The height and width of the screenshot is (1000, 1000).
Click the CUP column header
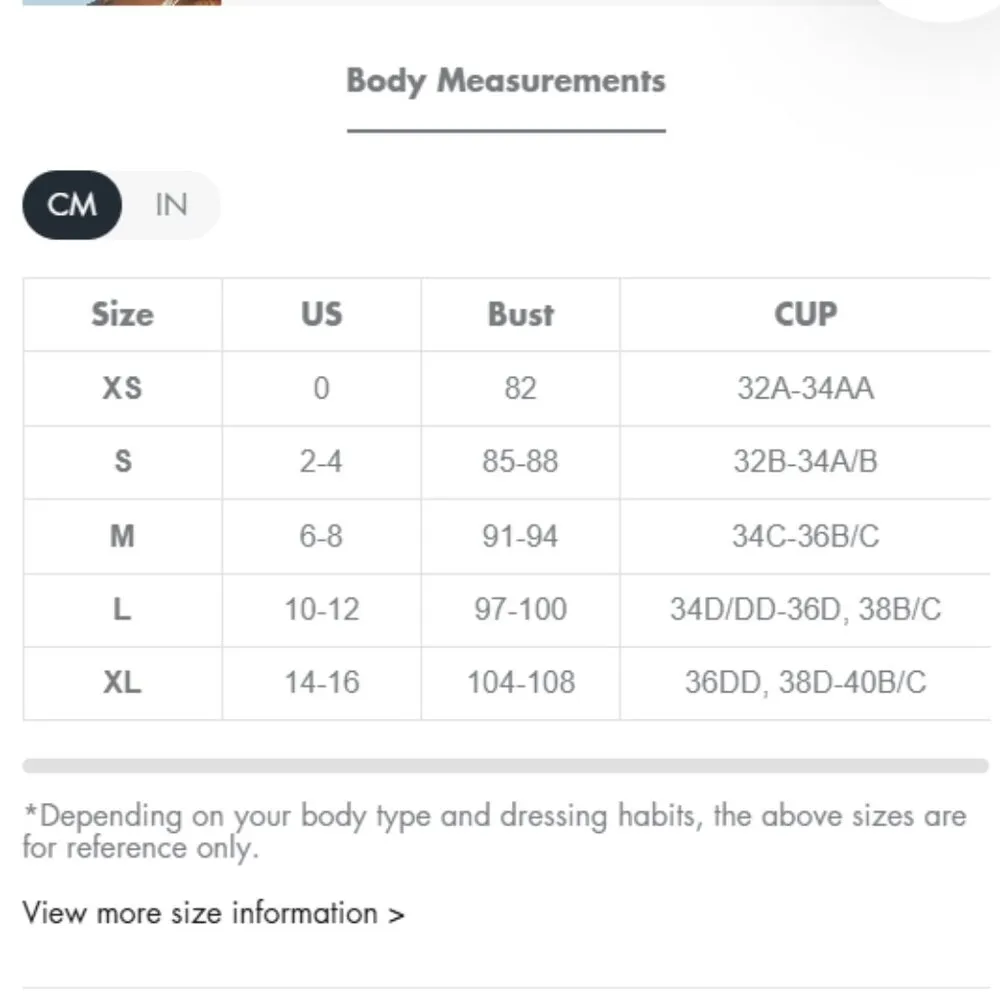tap(805, 314)
